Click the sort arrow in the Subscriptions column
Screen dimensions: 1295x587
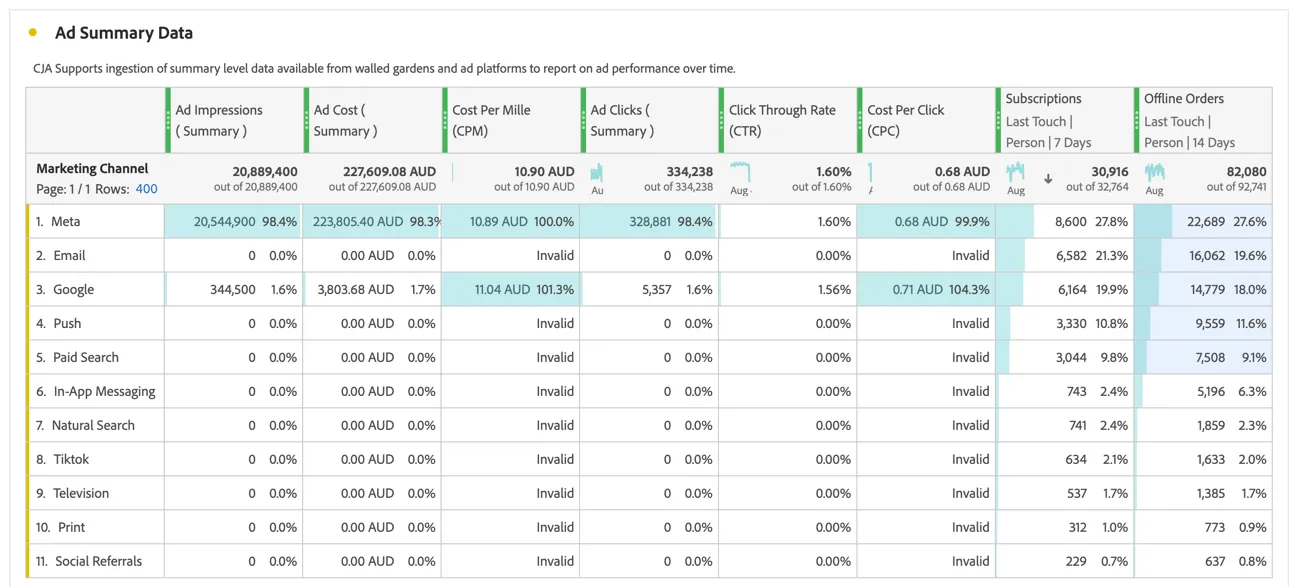click(x=1048, y=179)
